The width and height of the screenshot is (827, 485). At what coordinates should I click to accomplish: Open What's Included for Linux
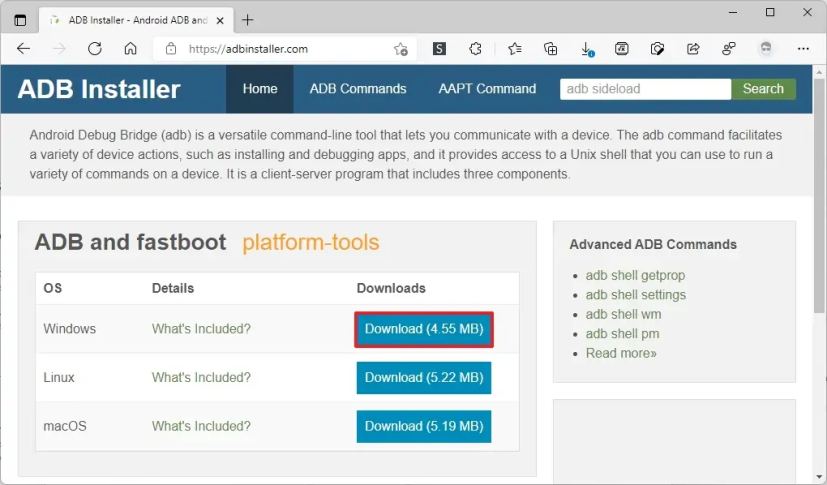[x=201, y=377]
